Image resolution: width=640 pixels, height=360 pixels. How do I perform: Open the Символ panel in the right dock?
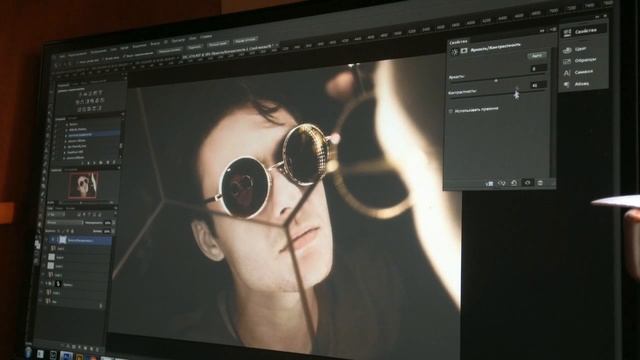pyautogui.click(x=578, y=73)
